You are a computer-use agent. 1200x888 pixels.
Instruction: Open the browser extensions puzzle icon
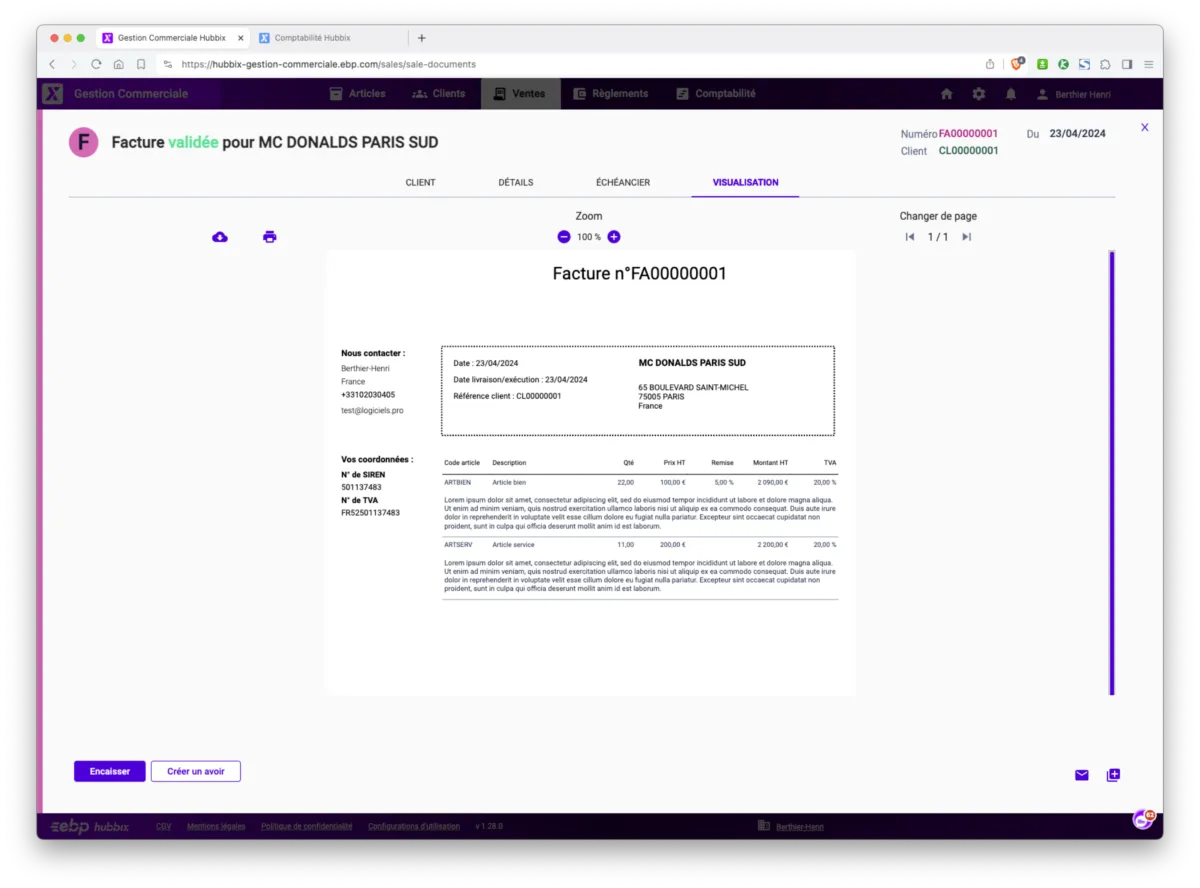point(1105,64)
